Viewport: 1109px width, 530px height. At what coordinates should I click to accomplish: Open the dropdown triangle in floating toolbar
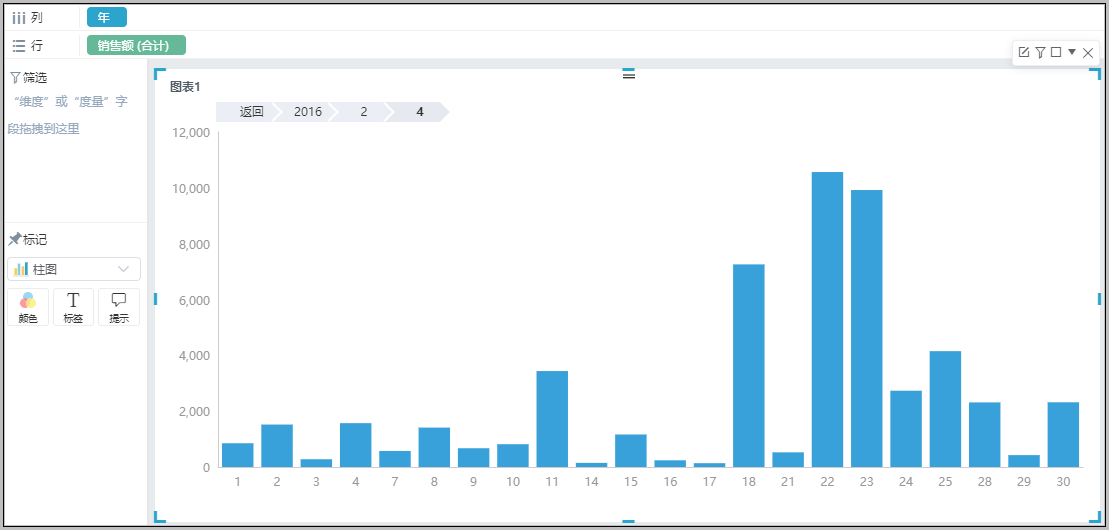1072,52
